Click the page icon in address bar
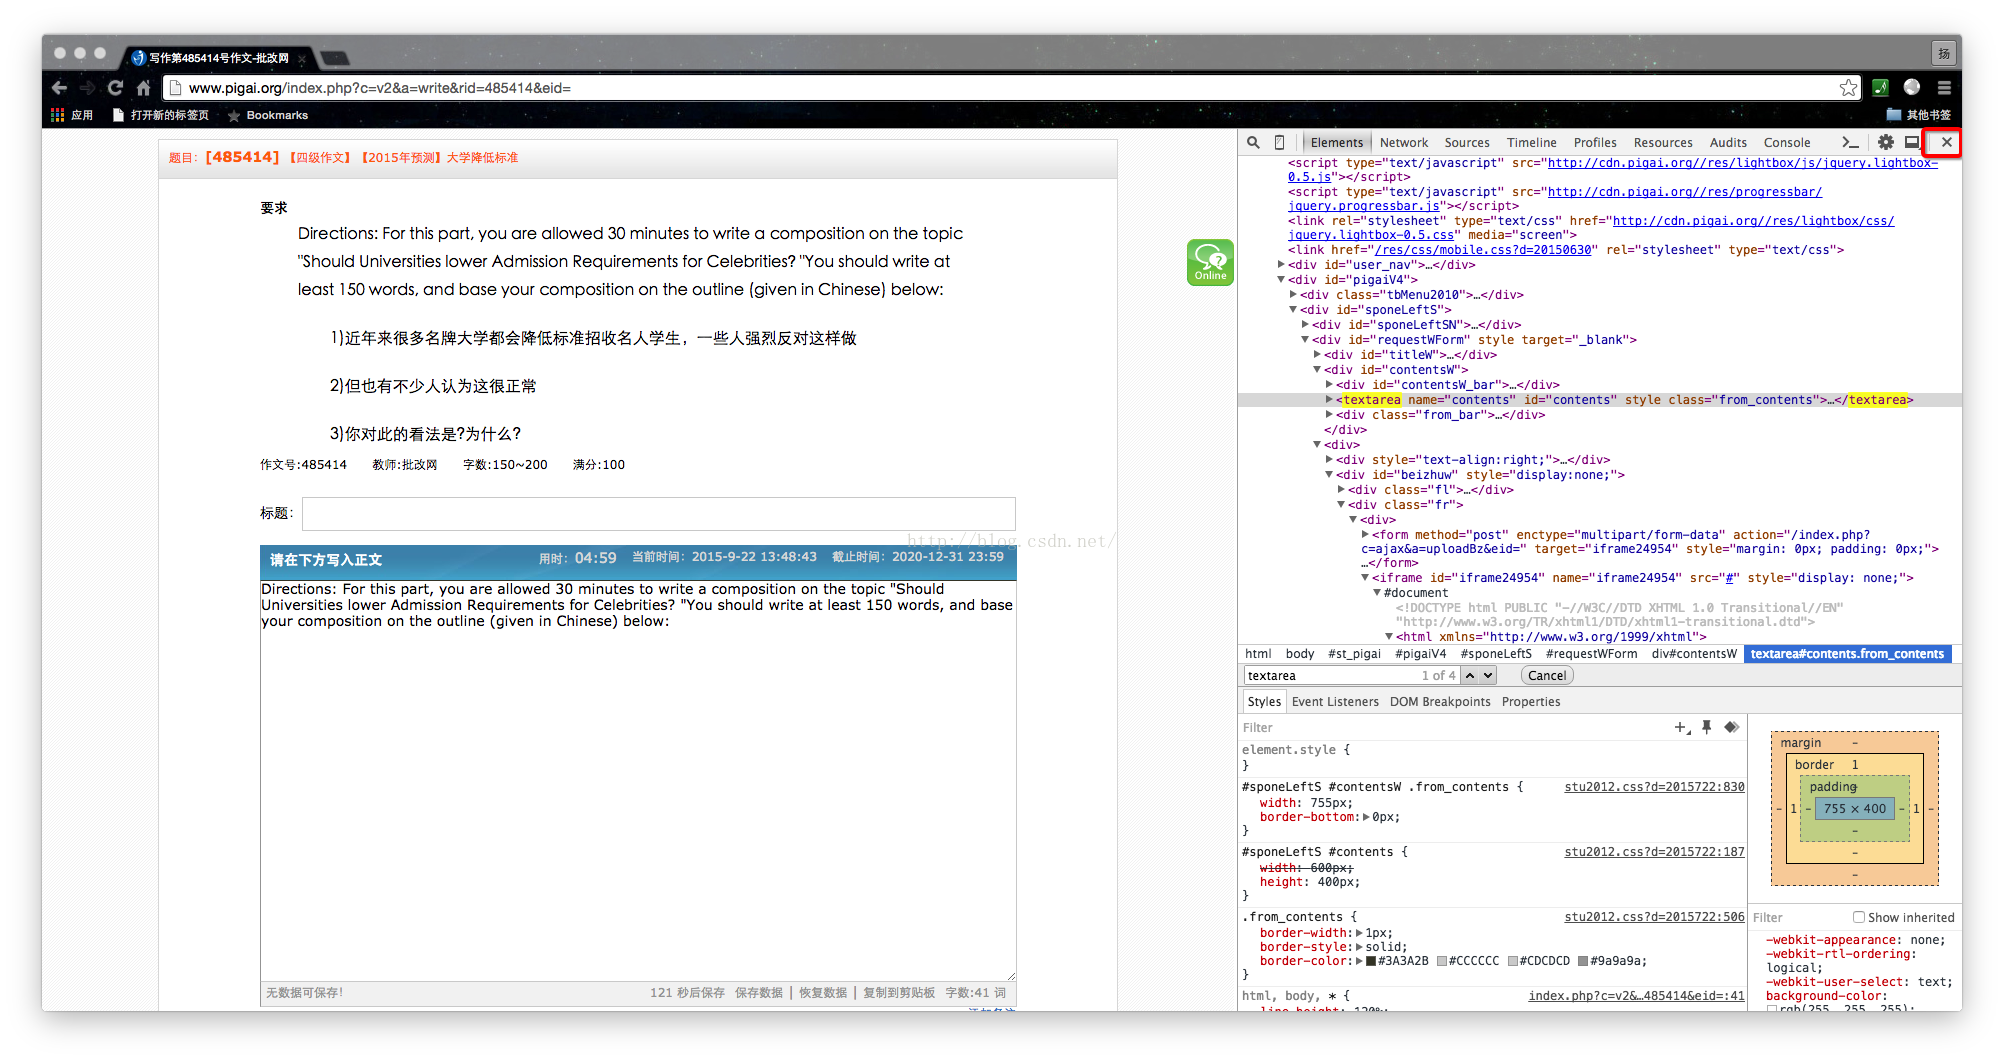Viewport: 2004px width, 1061px height. (x=175, y=88)
